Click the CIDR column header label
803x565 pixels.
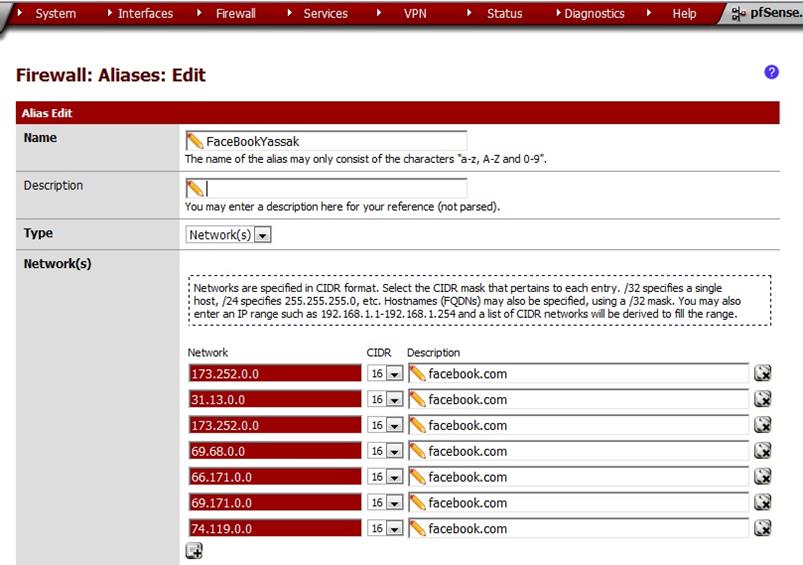click(378, 352)
